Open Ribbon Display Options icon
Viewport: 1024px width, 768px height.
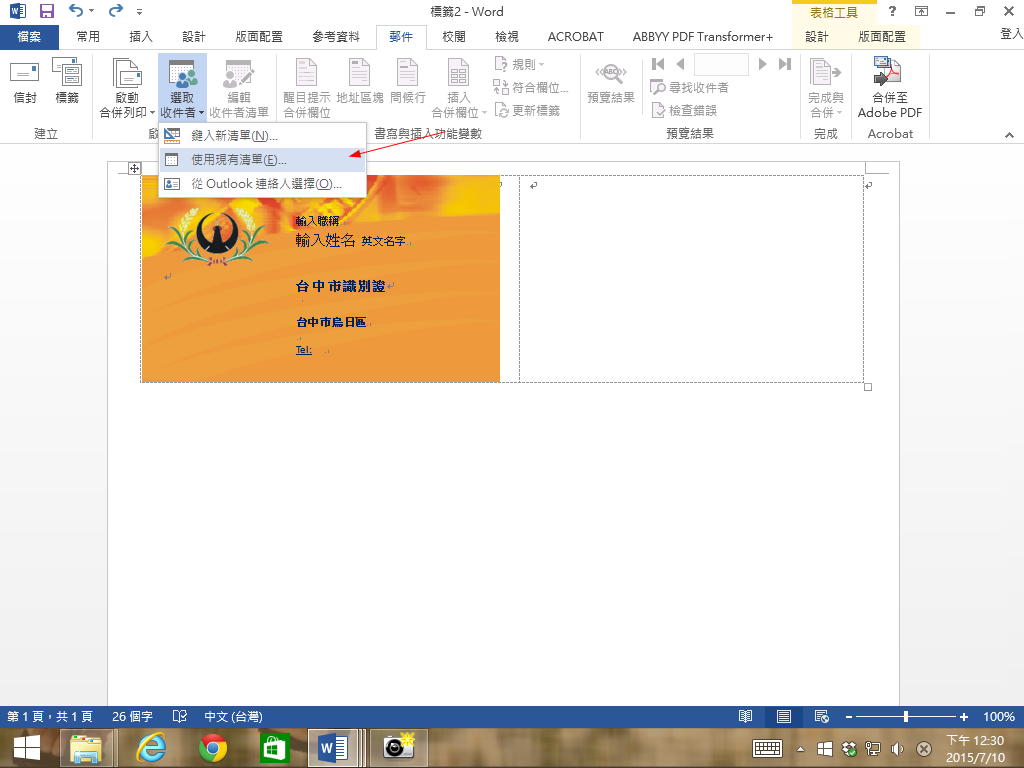921,11
